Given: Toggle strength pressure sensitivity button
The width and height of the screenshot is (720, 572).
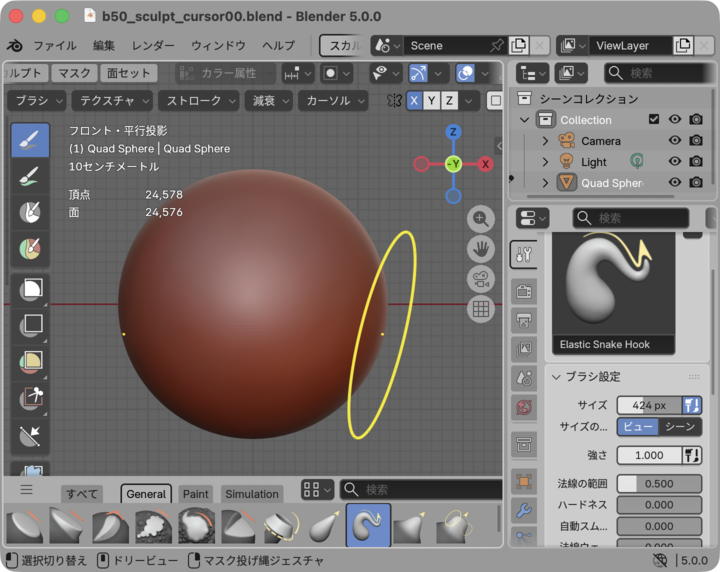Looking at the screenshot, I should pos(692,455).
